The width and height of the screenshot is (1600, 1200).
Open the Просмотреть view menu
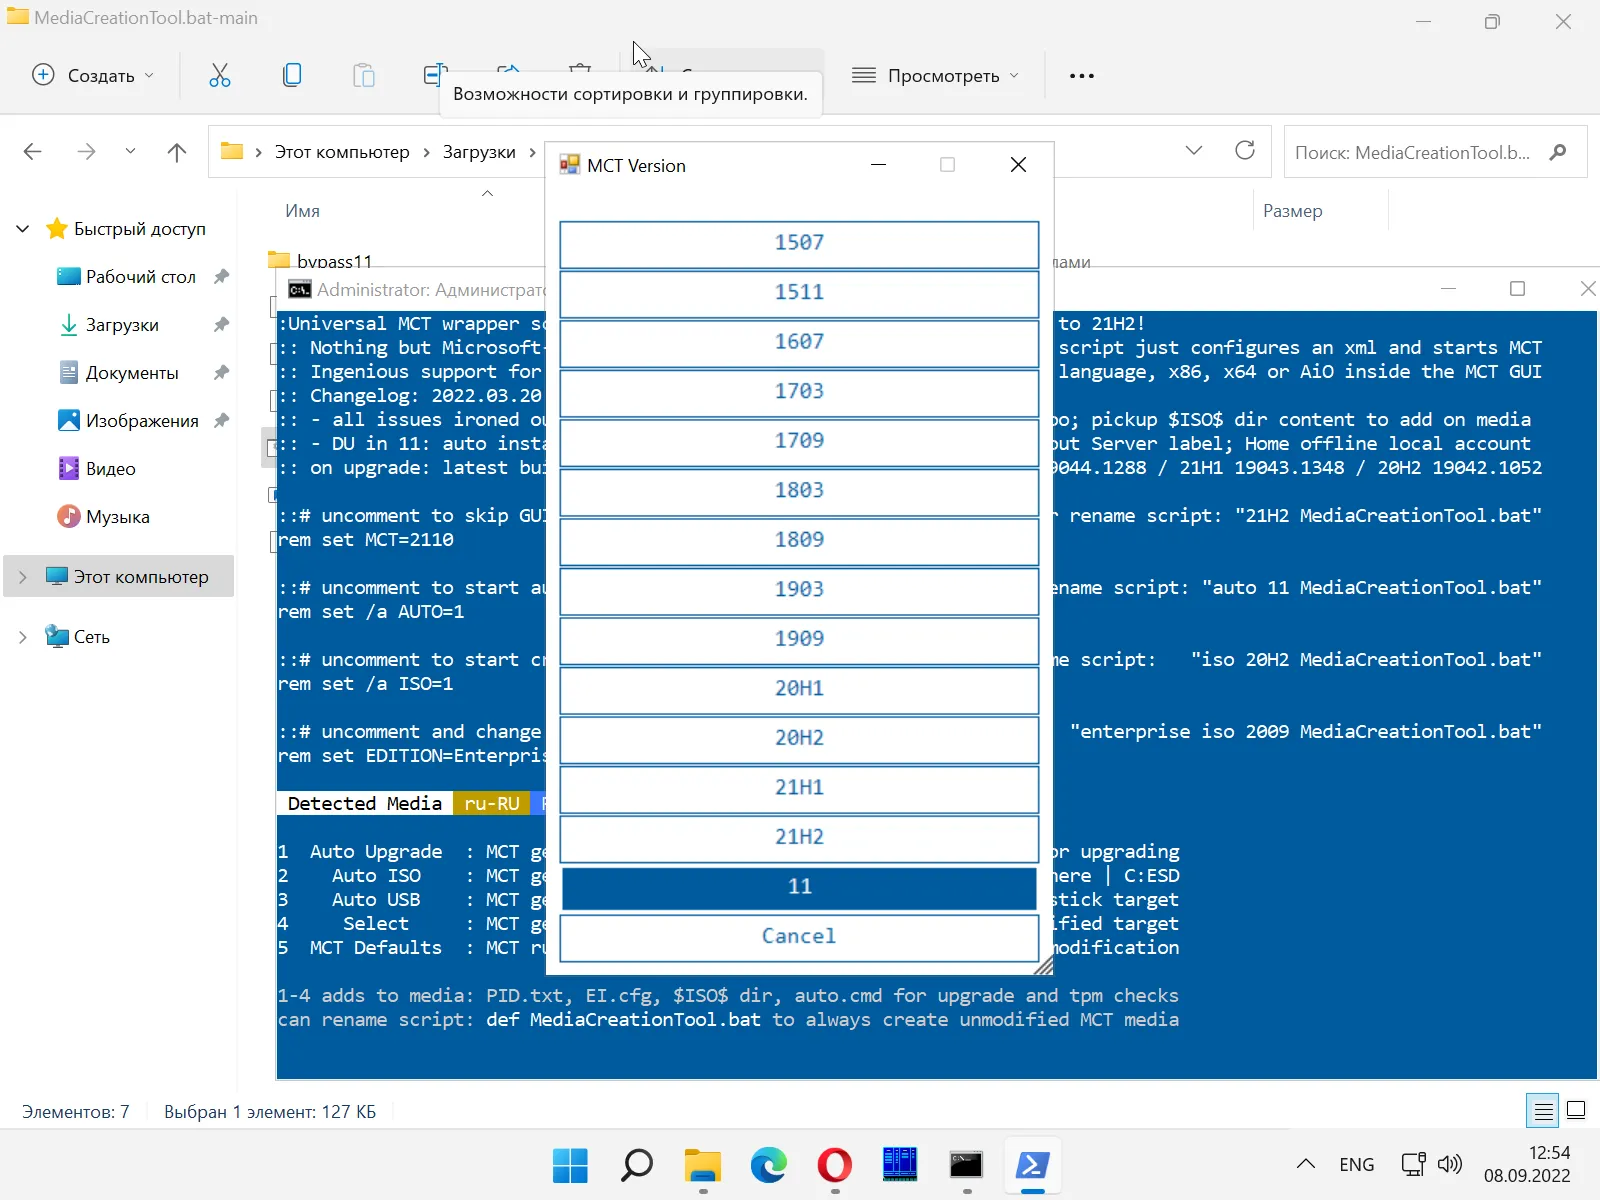(x=935, y=75)
